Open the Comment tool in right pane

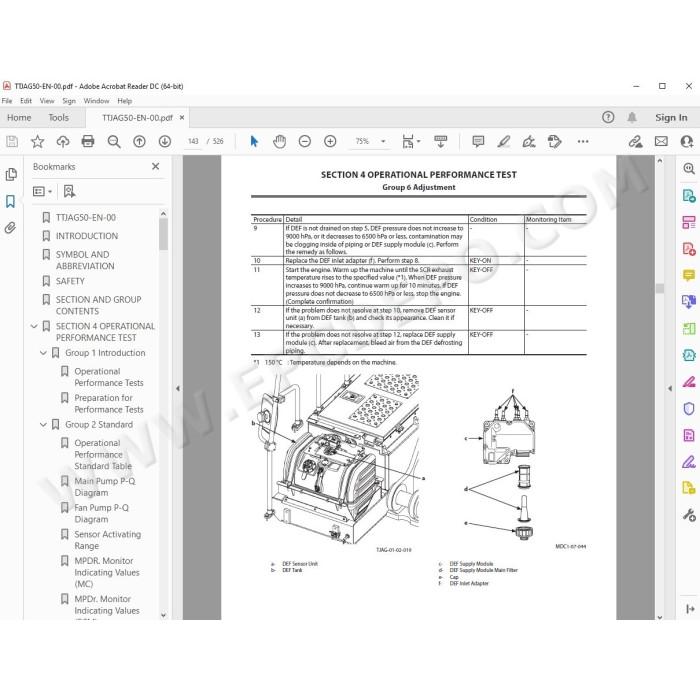point(689,275)
